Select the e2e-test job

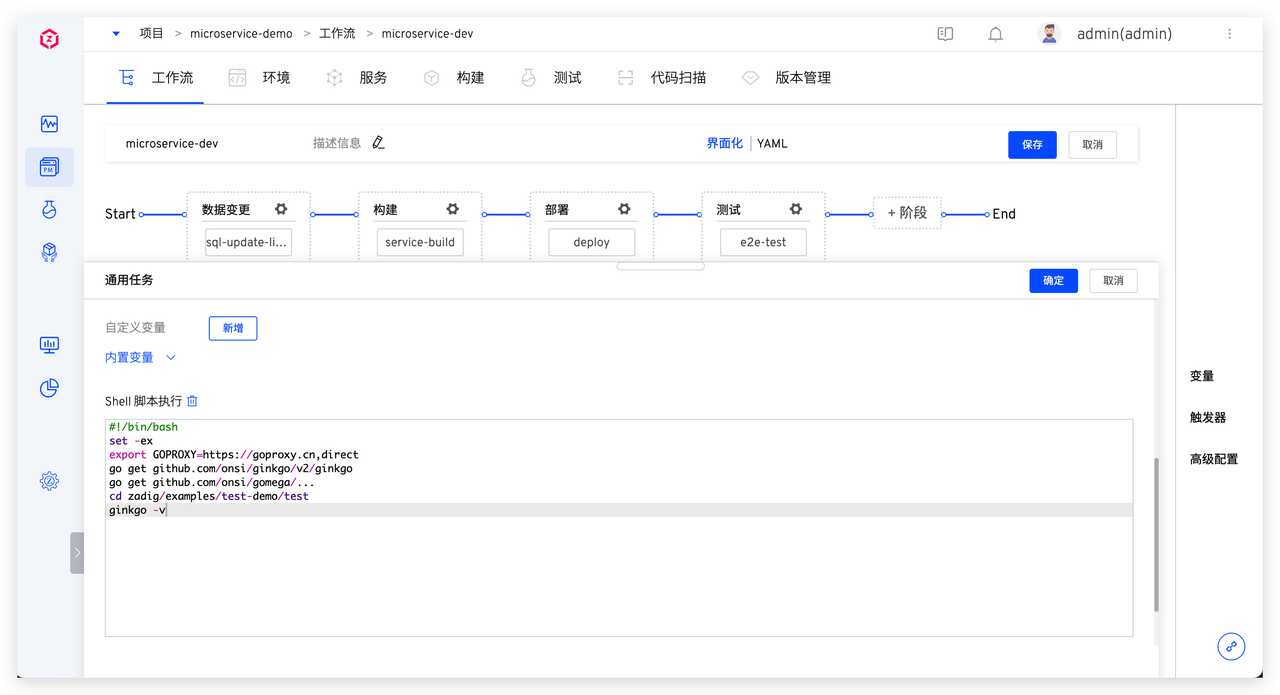763,242
